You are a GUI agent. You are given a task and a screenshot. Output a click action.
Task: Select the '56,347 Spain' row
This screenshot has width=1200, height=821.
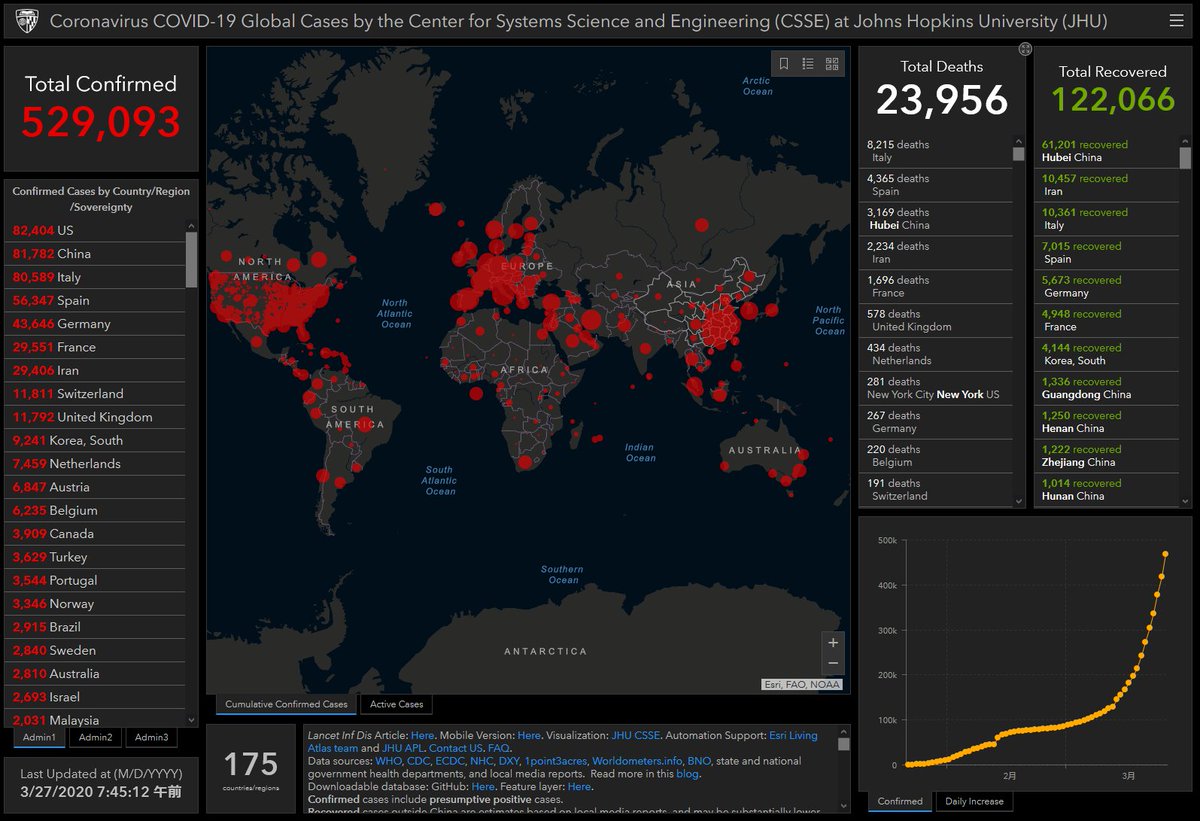pyautogui.click(x=95, y=300)
